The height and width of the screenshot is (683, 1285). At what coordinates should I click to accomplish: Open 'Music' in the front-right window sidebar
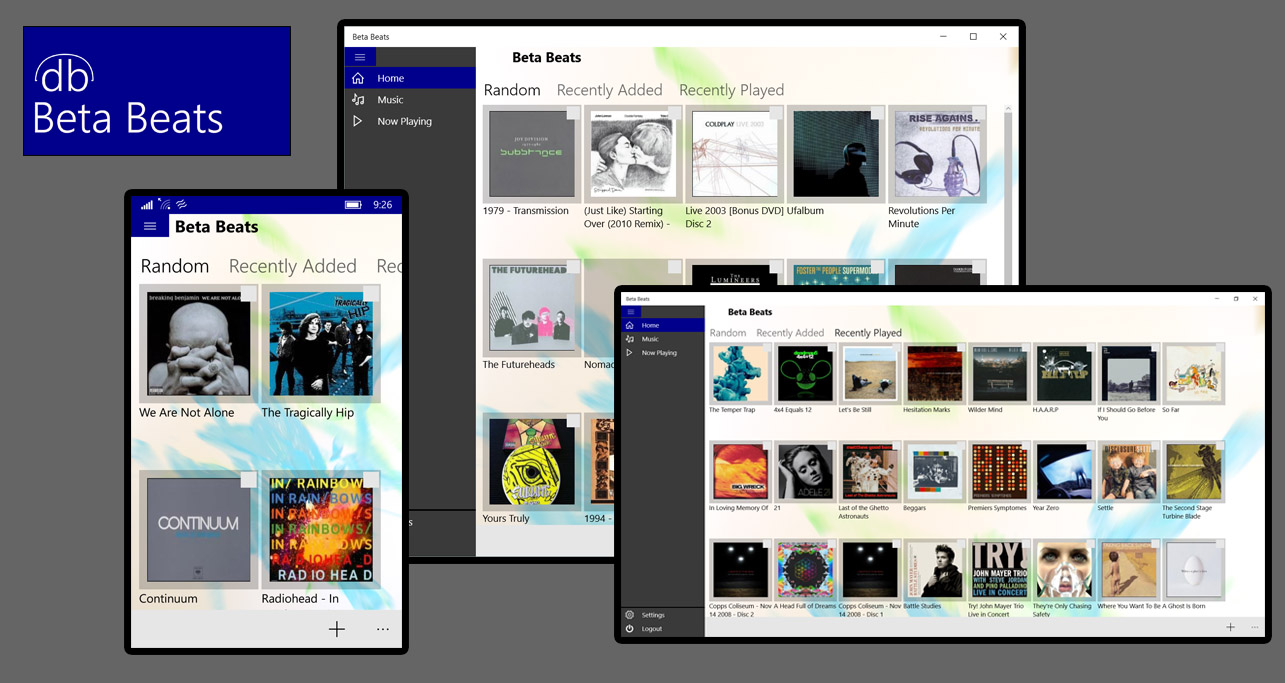650,339
